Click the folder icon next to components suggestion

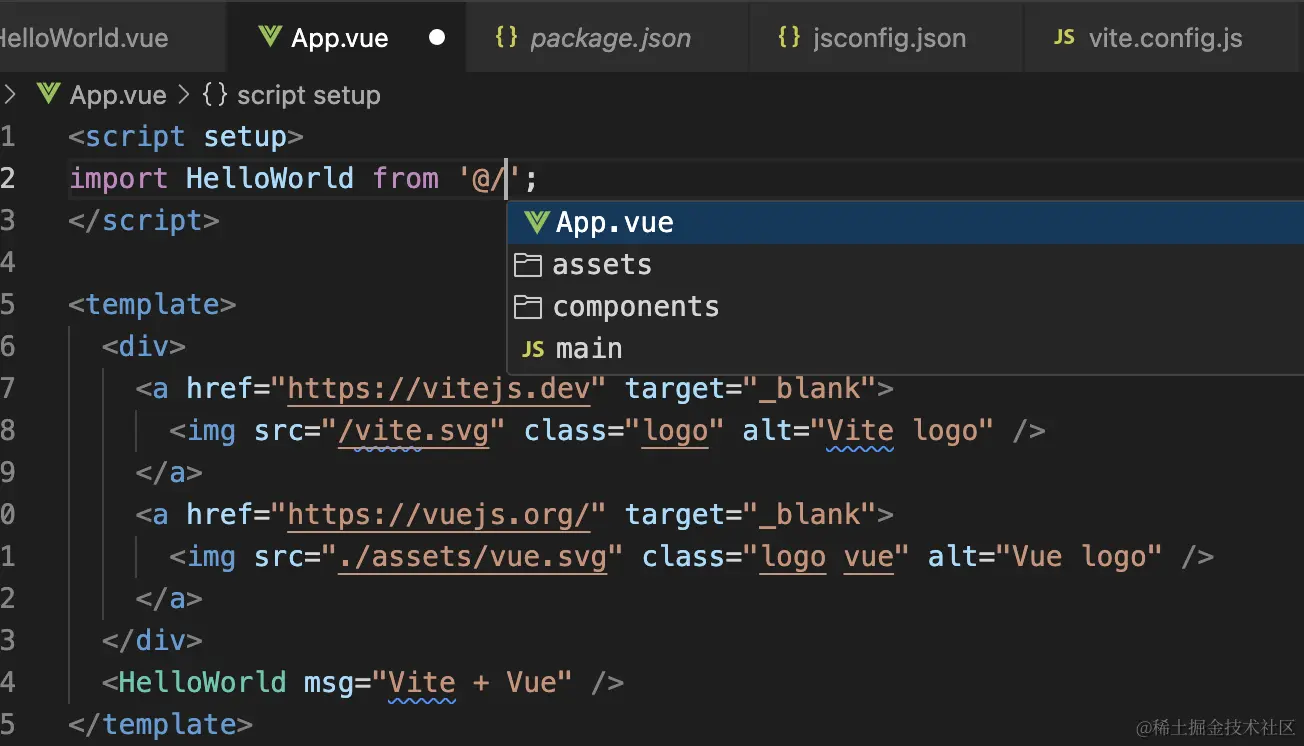click(x=527, y=307)
